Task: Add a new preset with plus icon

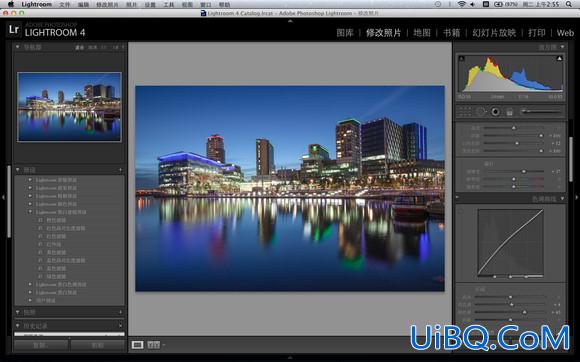Action: point(120,170)
